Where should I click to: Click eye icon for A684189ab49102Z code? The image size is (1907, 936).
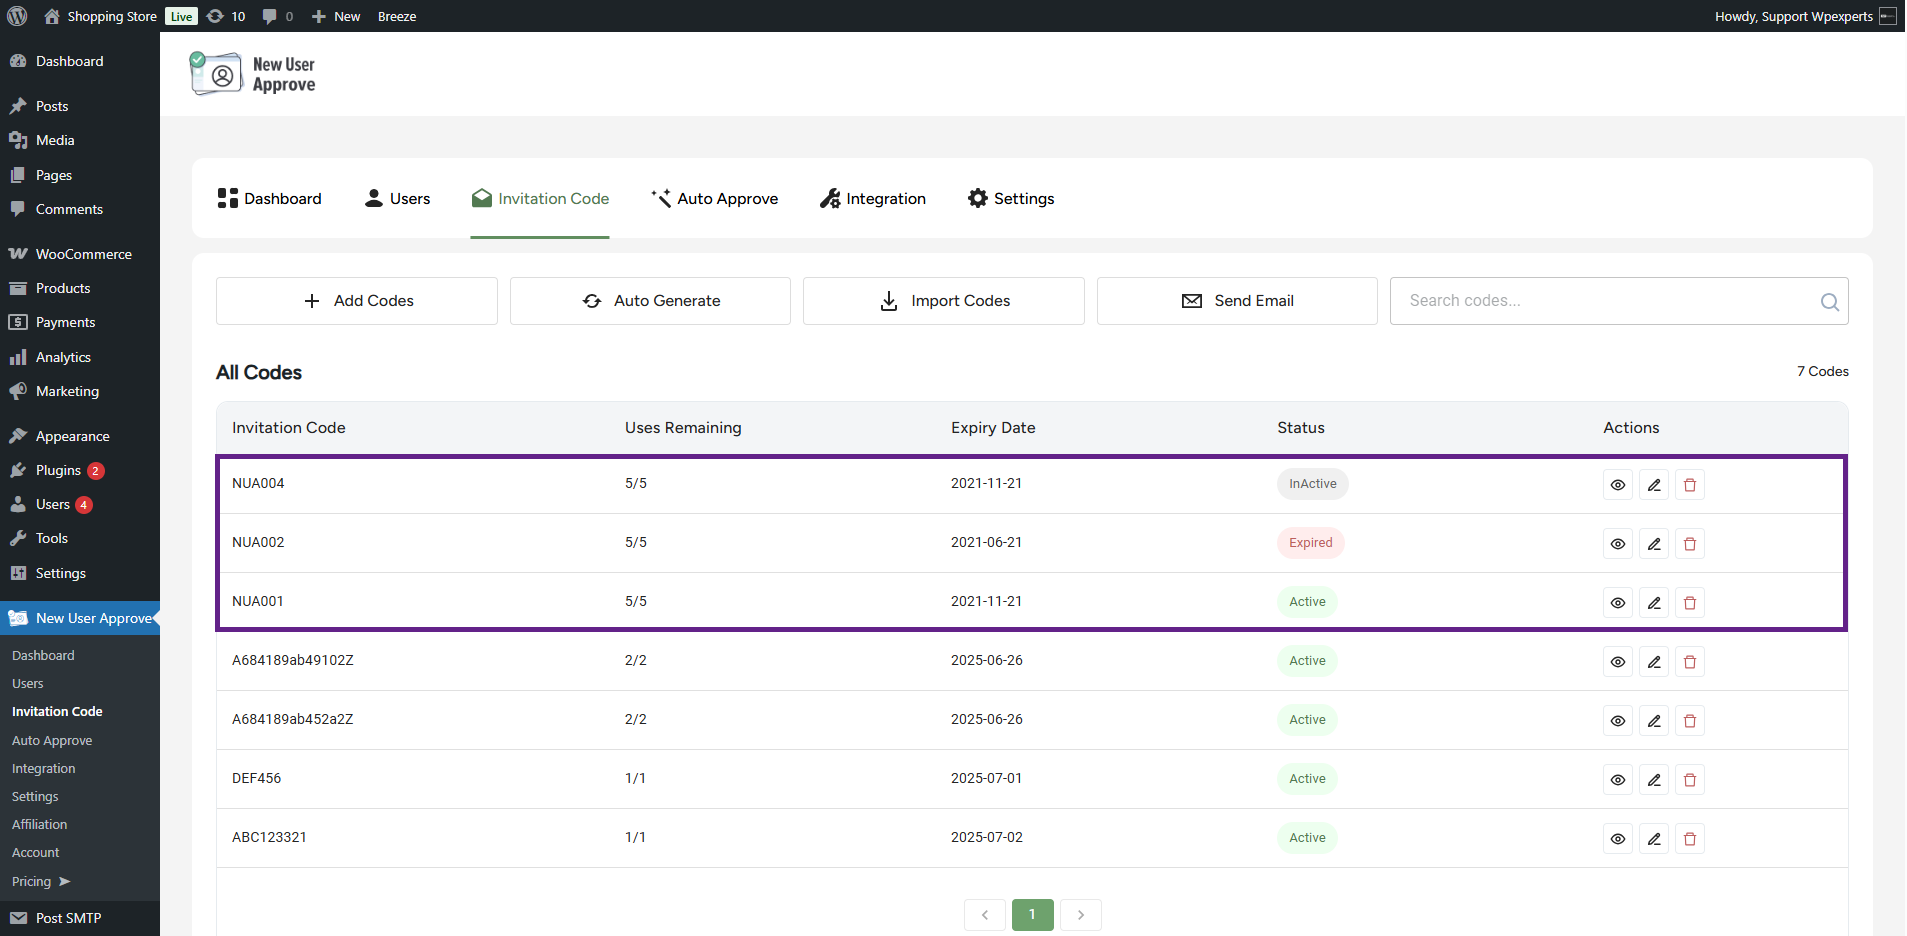tap(1617, 662)
